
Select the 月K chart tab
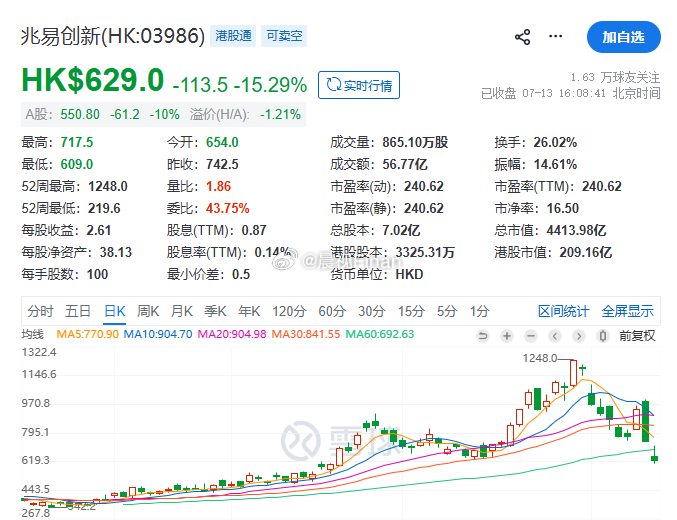182,311
